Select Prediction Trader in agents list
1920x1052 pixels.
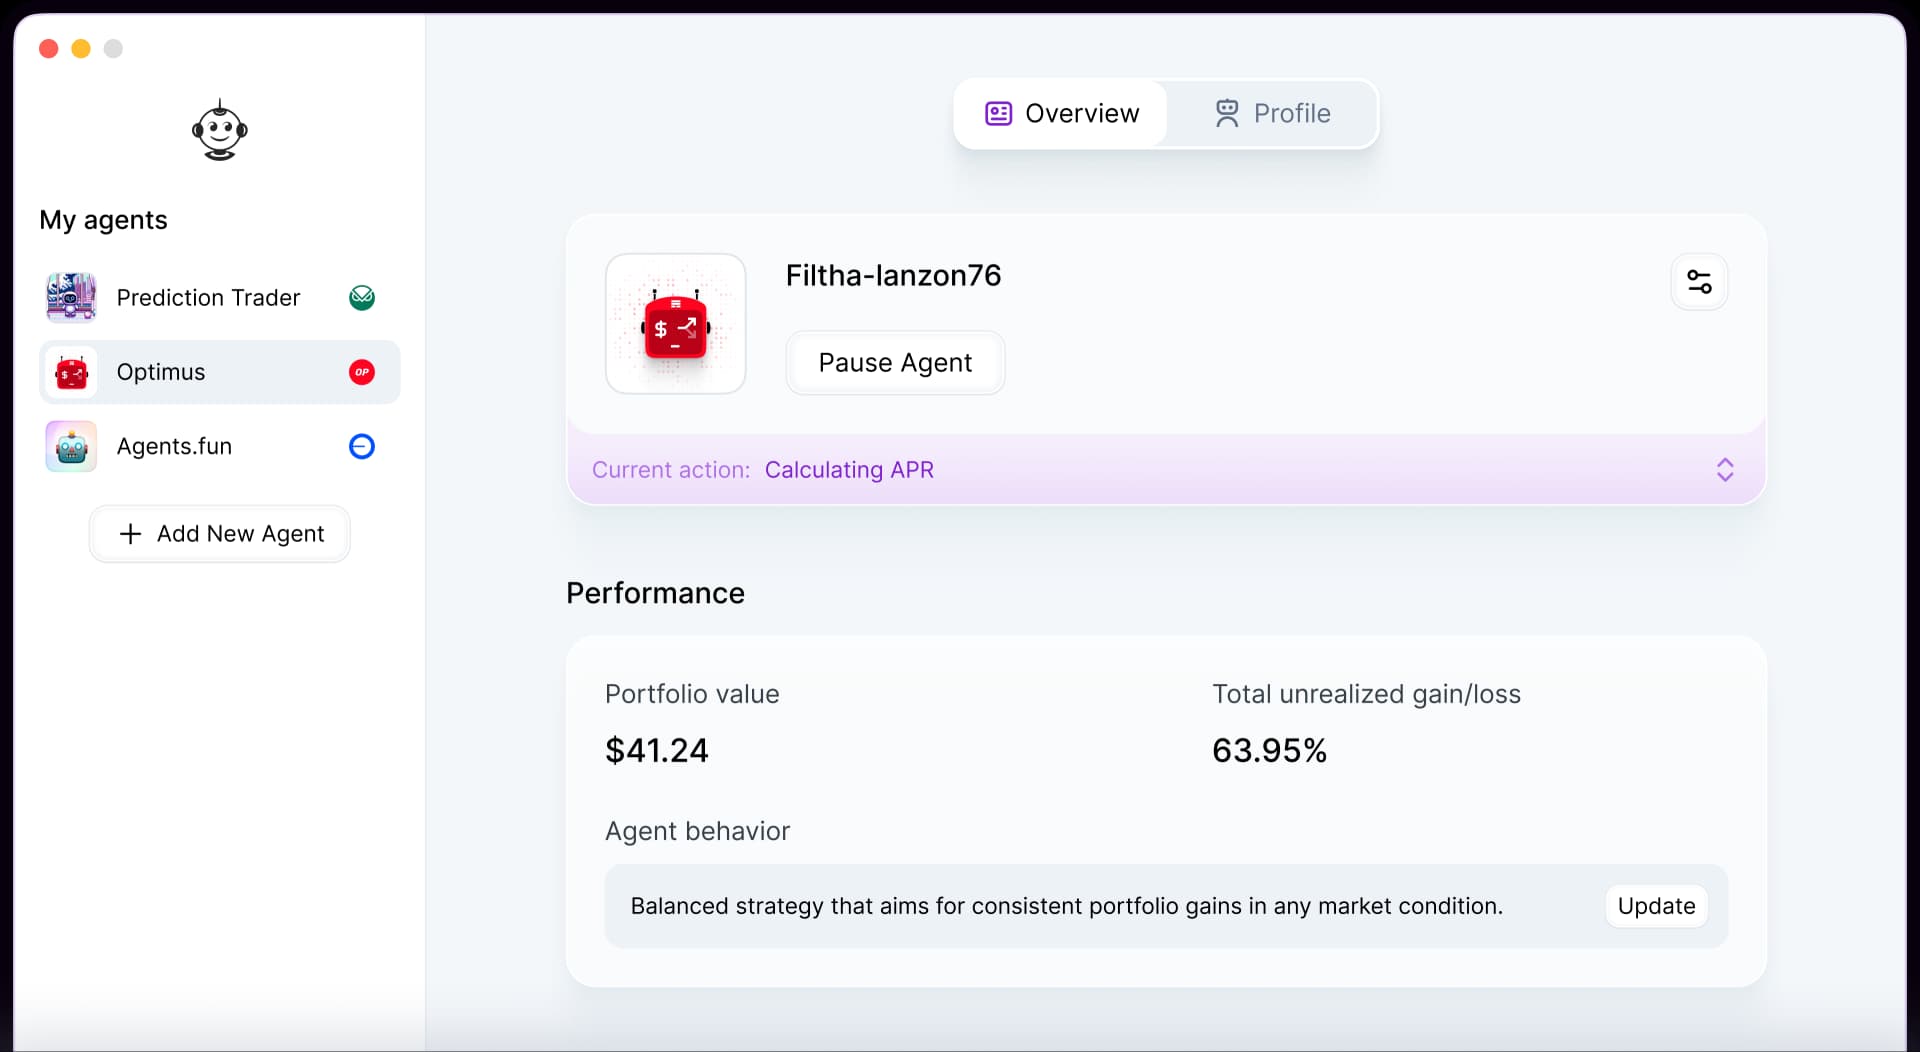(208, 298)
